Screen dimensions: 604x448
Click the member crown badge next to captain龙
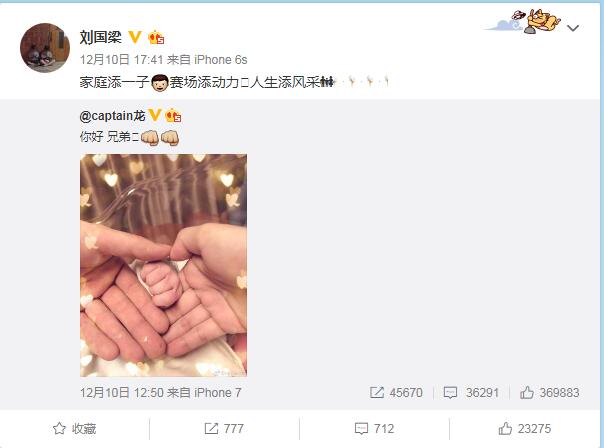click(x=173, y=115)
